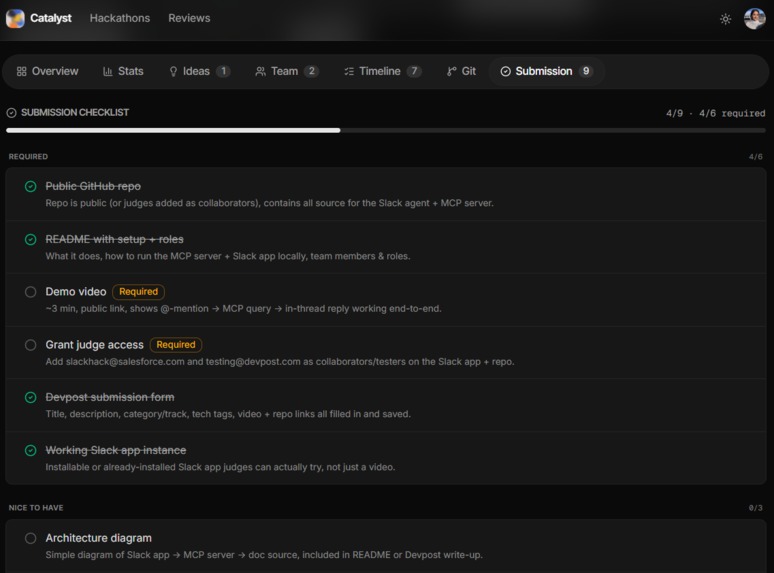Screen dimensions: 774x573
Task: Click the 'Public GitHub repo' title
Action: (93, 186)
